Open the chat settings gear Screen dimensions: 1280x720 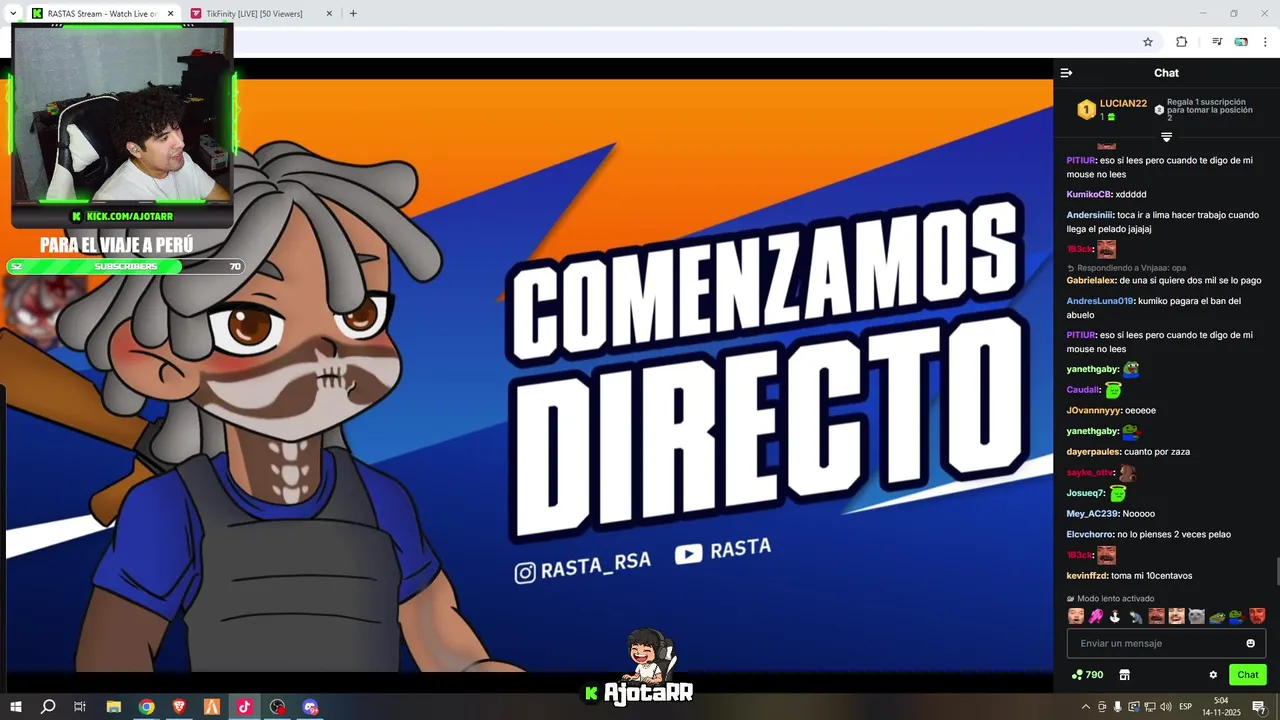coord(1213,675)
